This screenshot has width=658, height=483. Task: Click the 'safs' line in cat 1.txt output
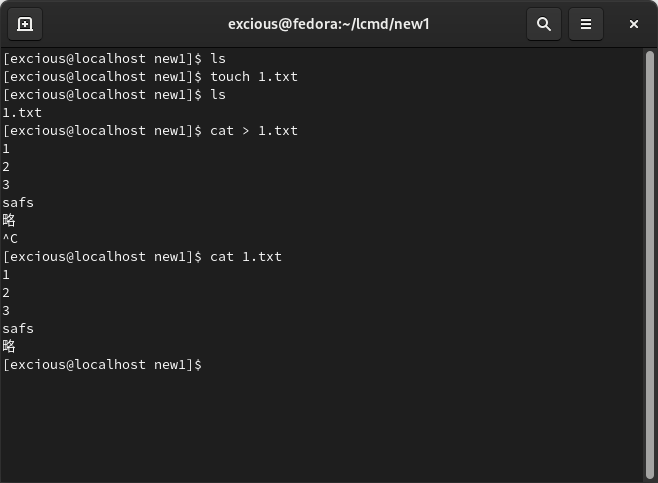[18, 328]
